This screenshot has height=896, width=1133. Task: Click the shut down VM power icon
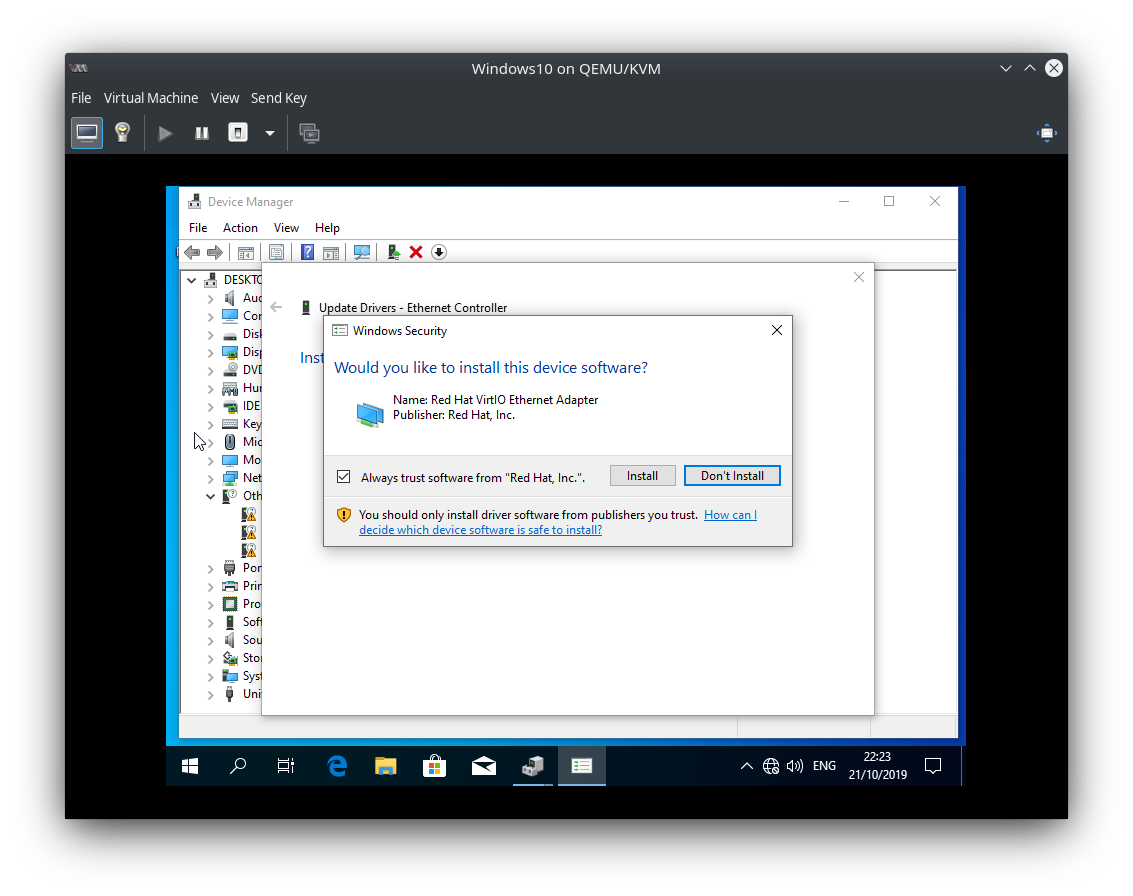pyautogui.click(x=238, y=133)
